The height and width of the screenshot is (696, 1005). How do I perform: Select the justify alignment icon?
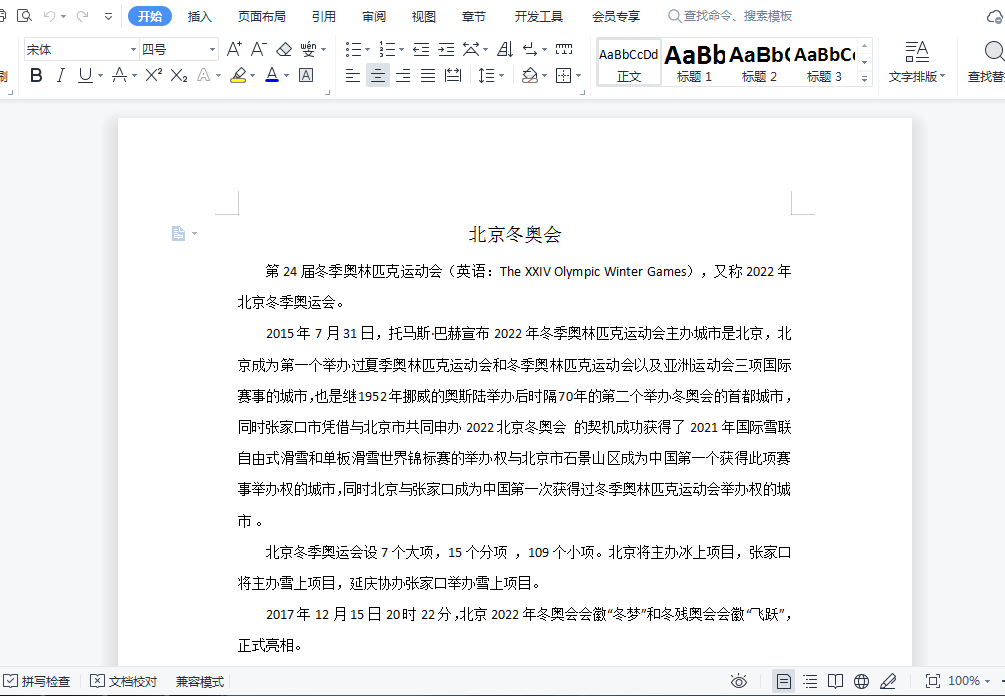tap(427, 76)
